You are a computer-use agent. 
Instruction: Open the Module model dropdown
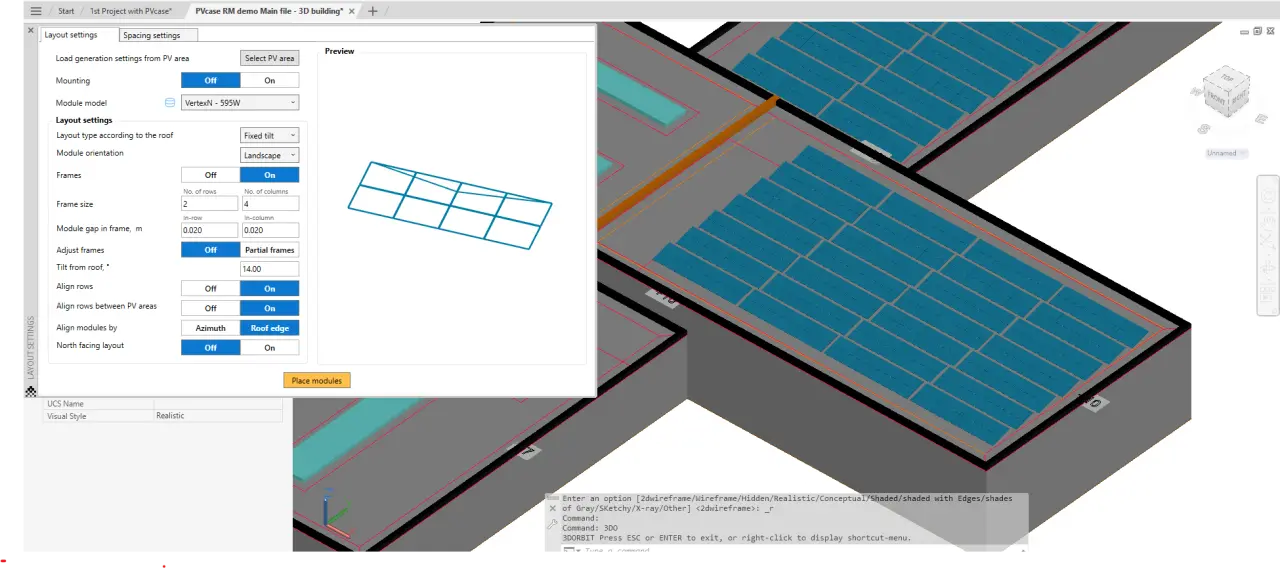point(240,103)
